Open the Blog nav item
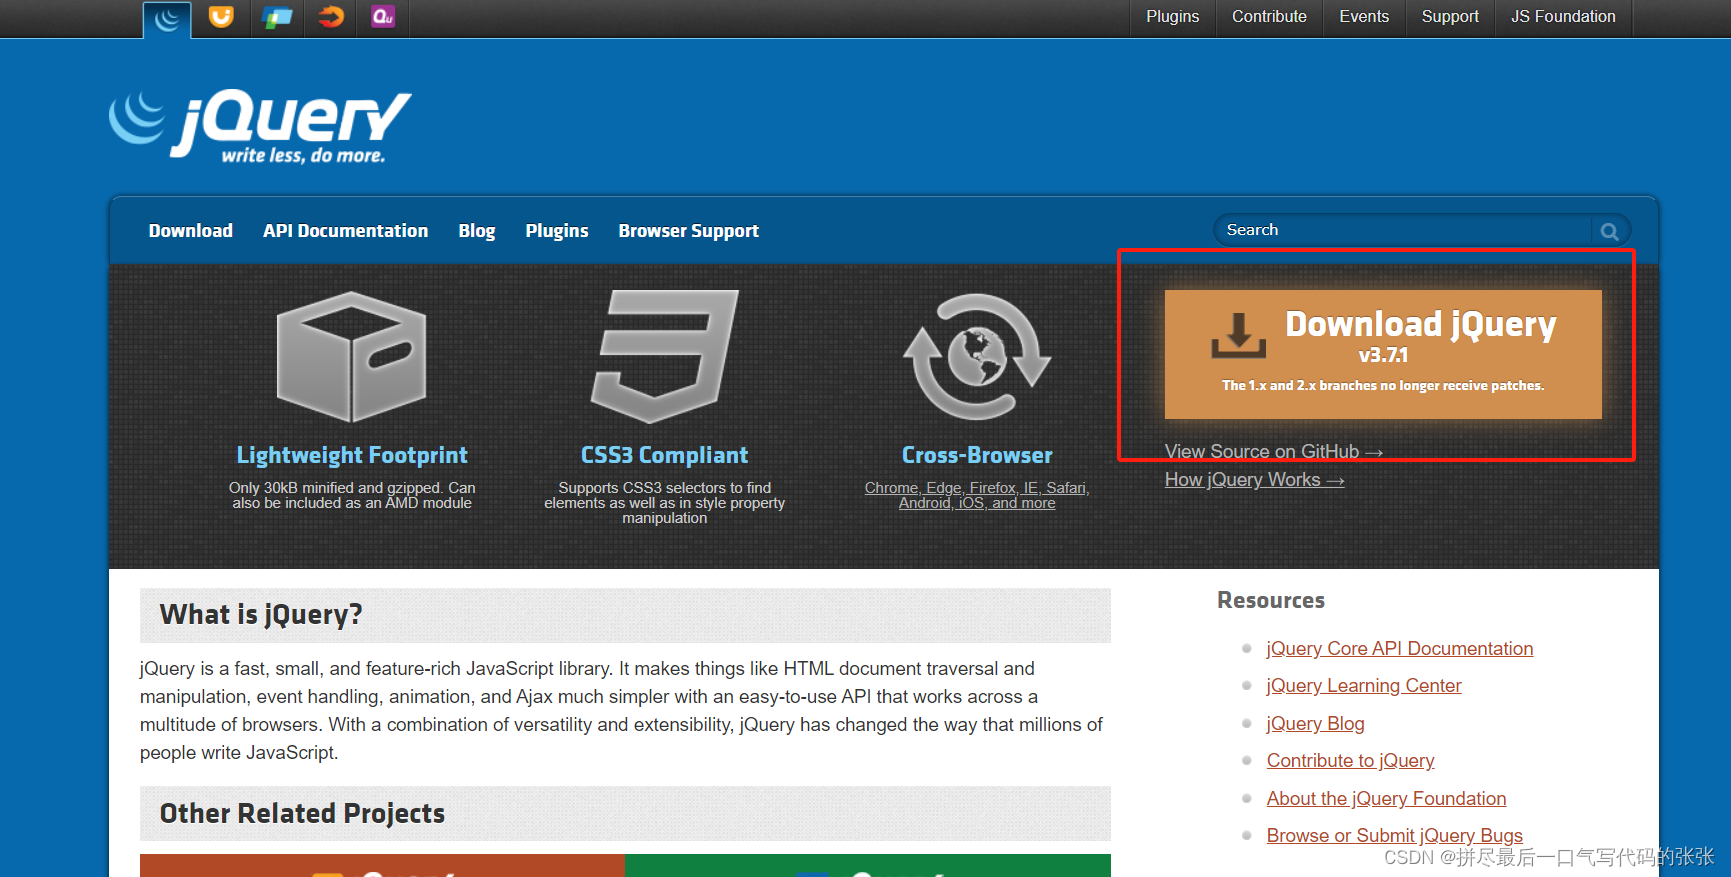The width and height of the screenshot is (1731, 877). (477, 231)
